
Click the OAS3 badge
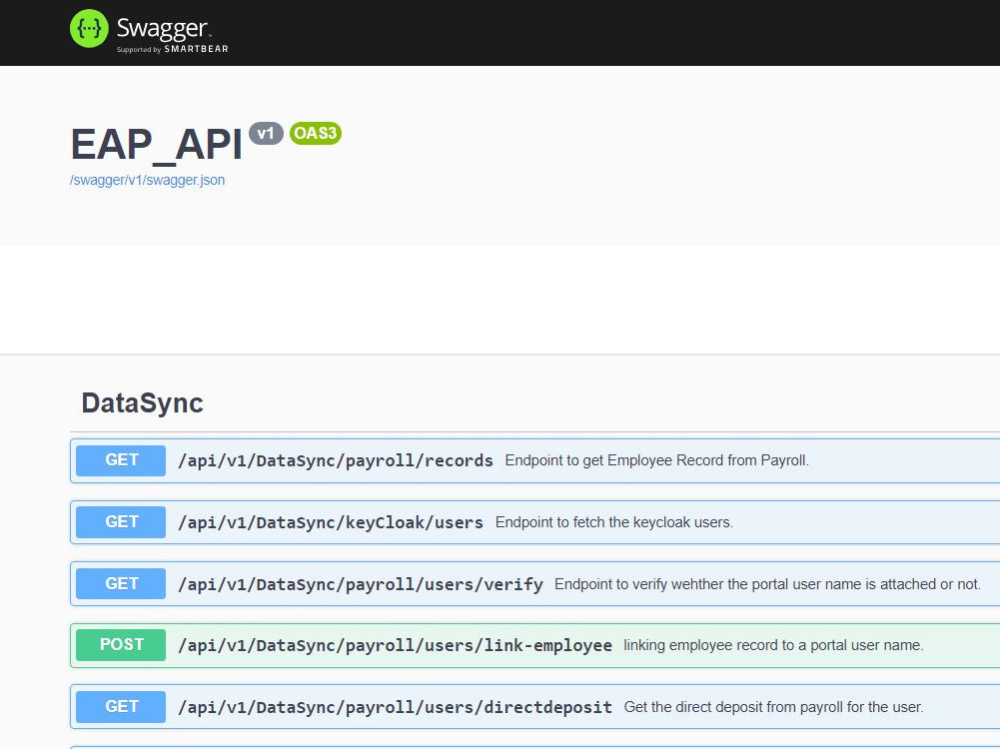pos(316,133)
